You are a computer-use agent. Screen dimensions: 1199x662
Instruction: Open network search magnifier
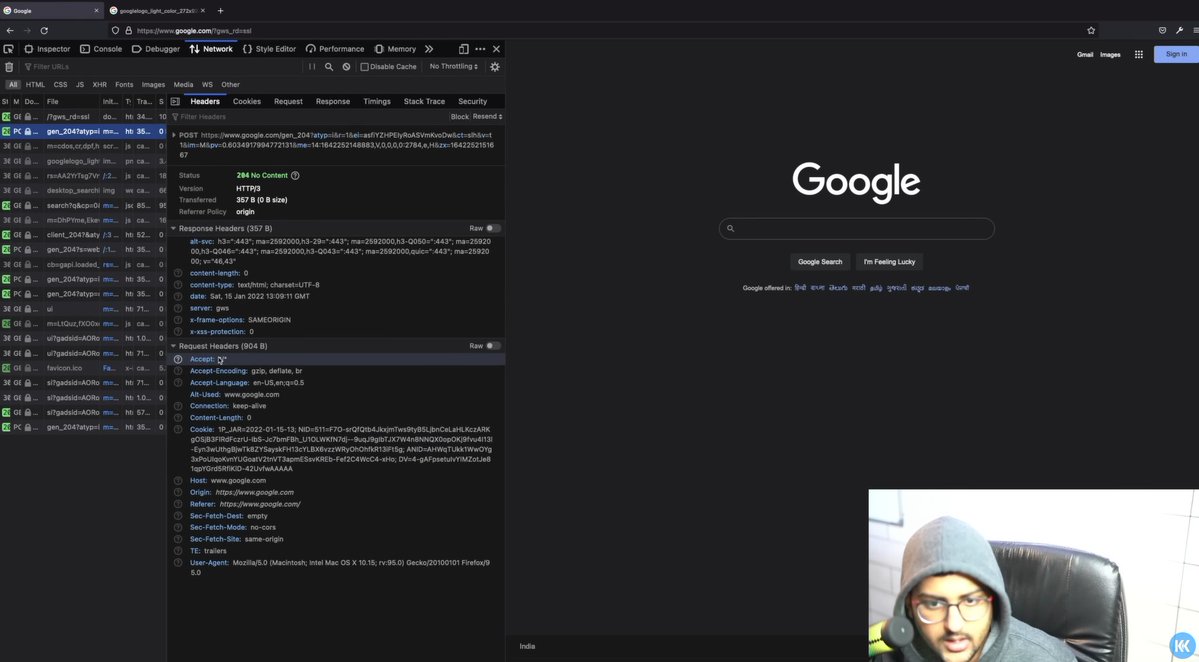329,67
